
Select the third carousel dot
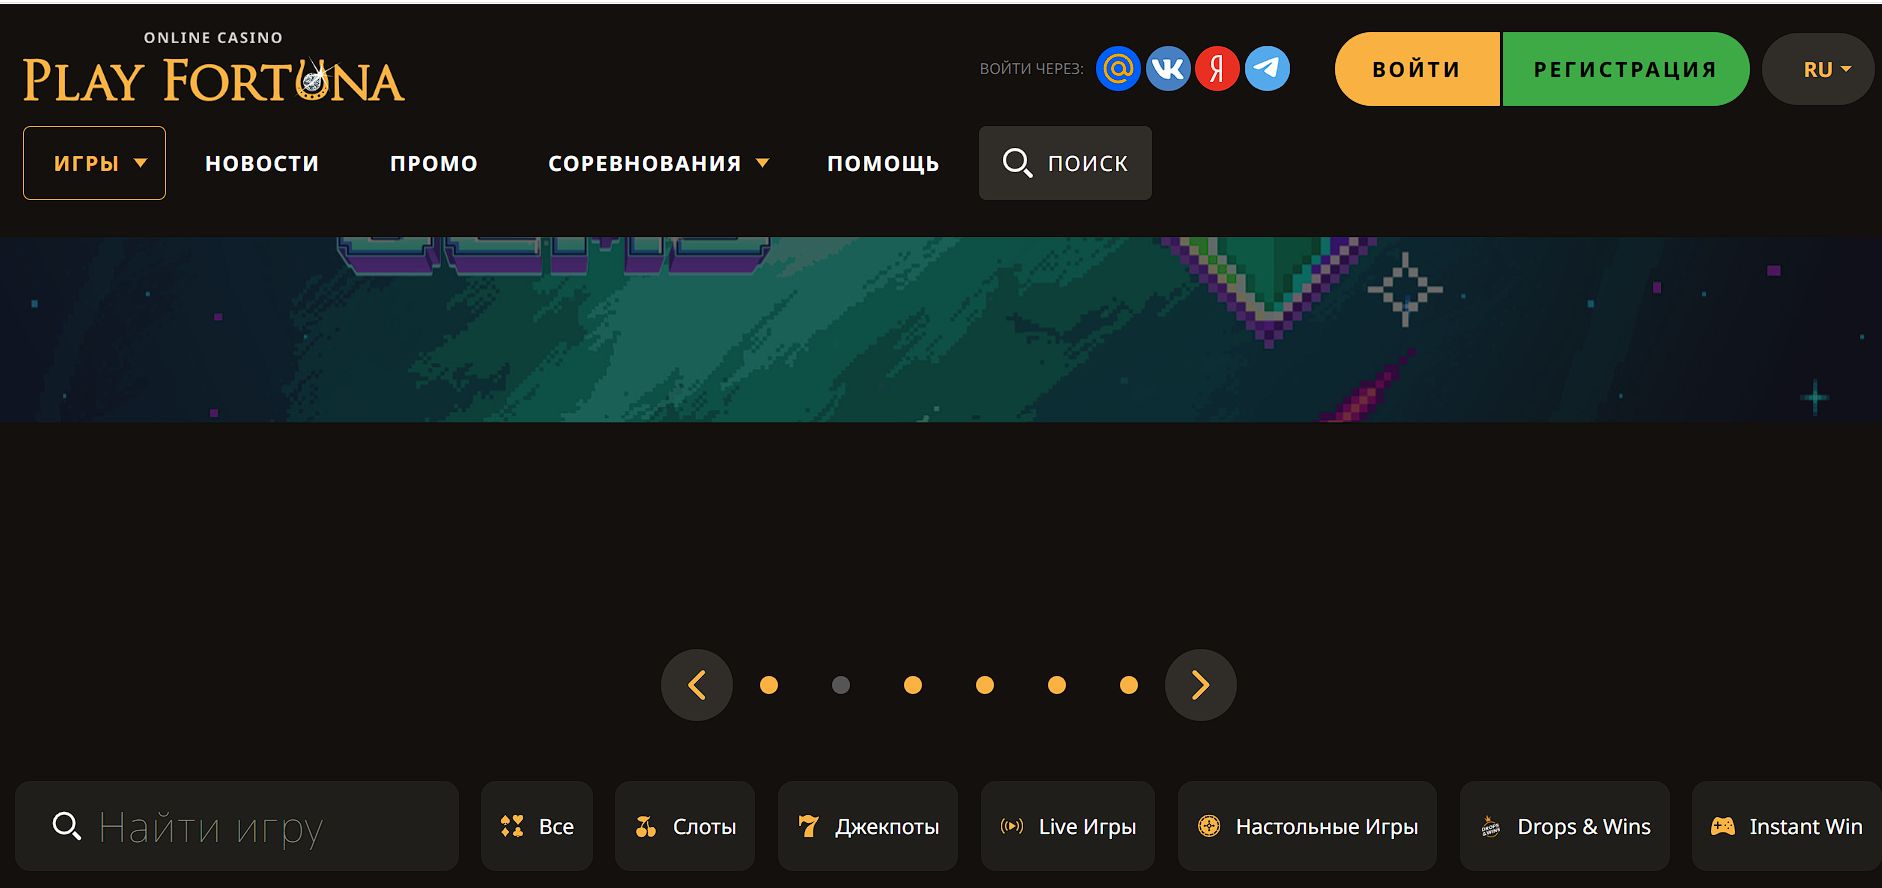(913, 685)
